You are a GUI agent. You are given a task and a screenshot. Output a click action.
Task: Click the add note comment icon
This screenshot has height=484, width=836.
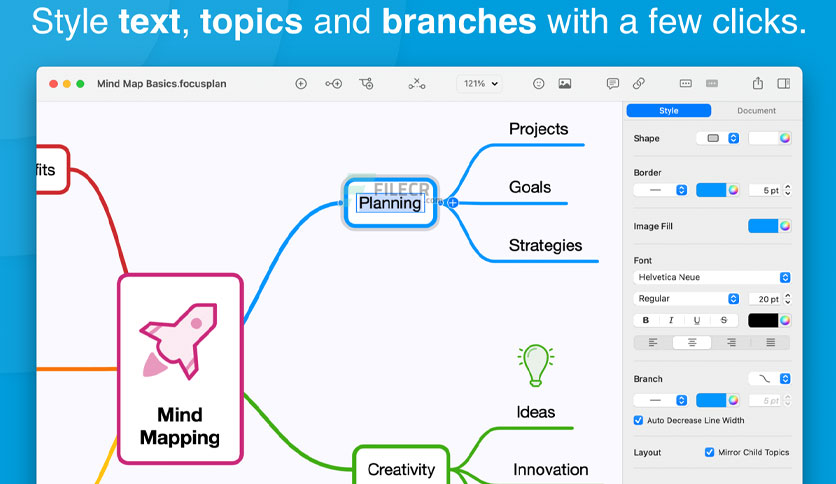click(x=613, y=84)
